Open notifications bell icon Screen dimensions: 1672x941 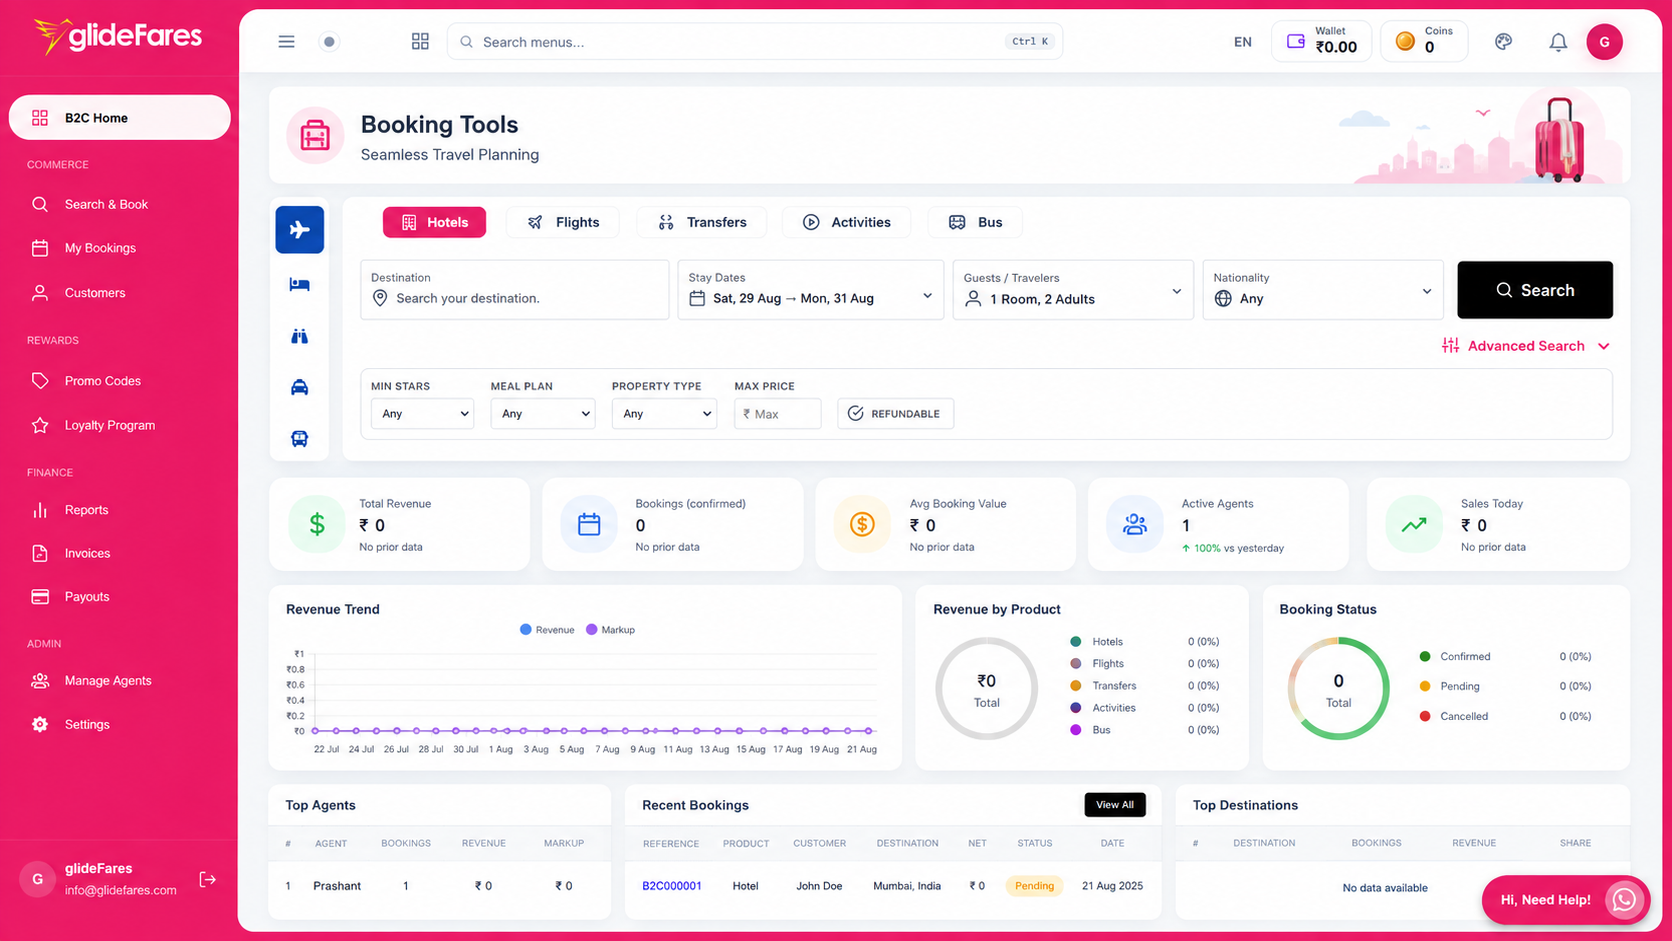tap(1558, 42)
